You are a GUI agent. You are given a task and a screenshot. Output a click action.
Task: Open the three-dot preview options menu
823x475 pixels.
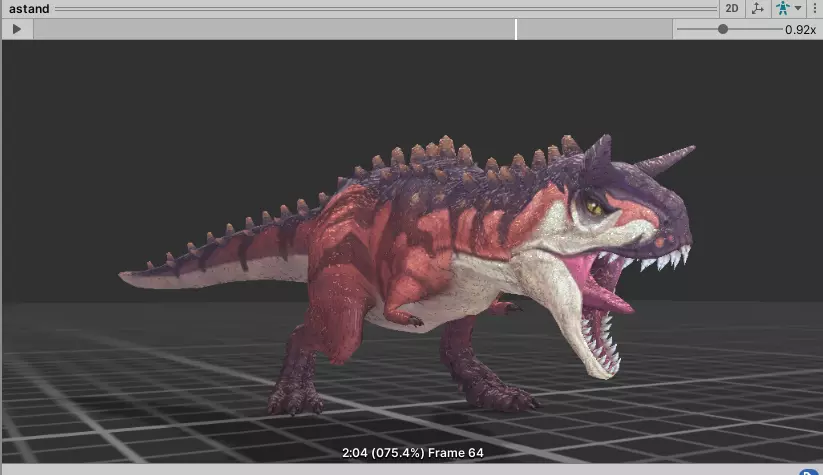815,8
